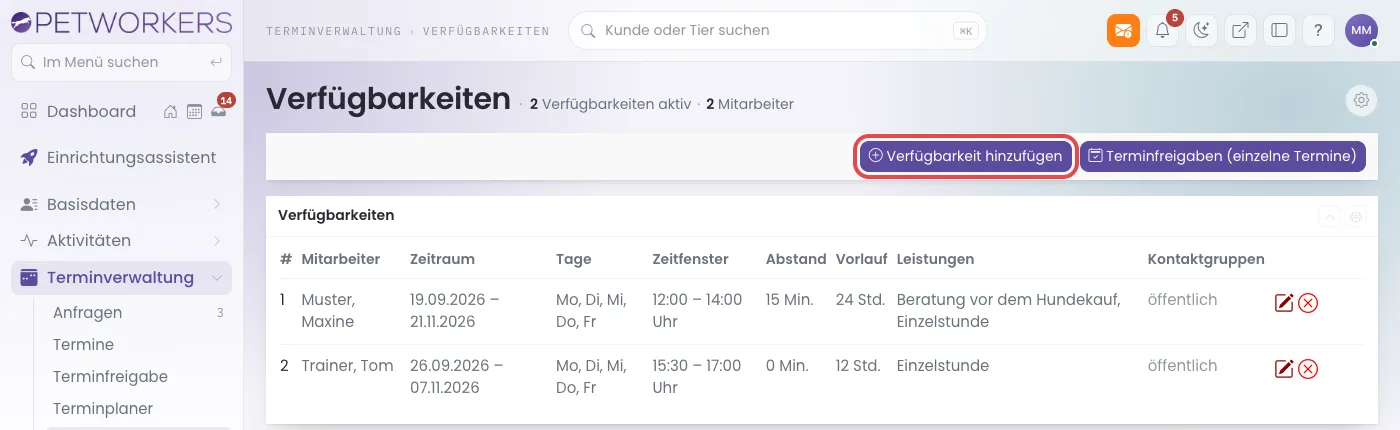Toggle dark mode with the moon icon
Image resolution: width=1400 pixels, height=430 pixels.
[1201, 30]
